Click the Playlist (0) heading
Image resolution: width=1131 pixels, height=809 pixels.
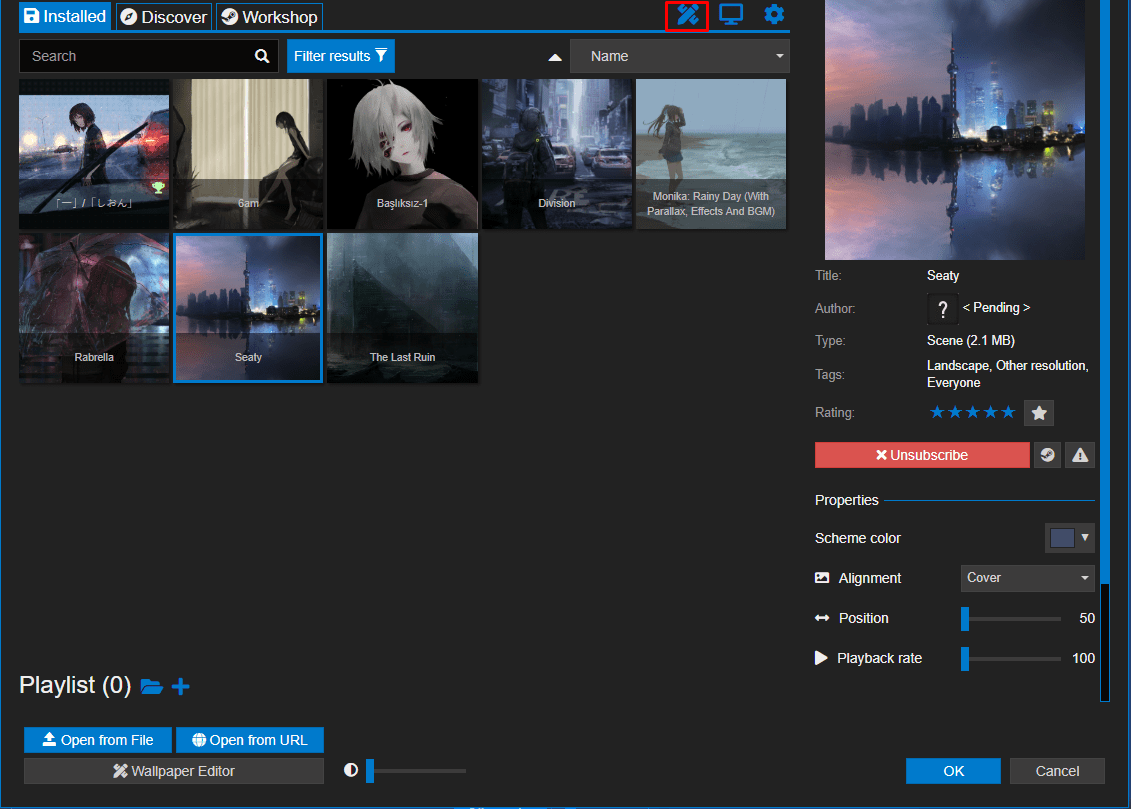75,685
